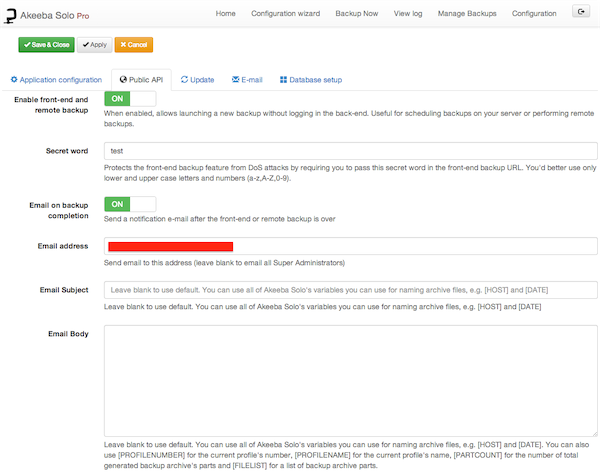Viewport: 600px width, 476px height.
Task: Open View log in navbar
Action: pyautogui.click(x=408, y=13)
